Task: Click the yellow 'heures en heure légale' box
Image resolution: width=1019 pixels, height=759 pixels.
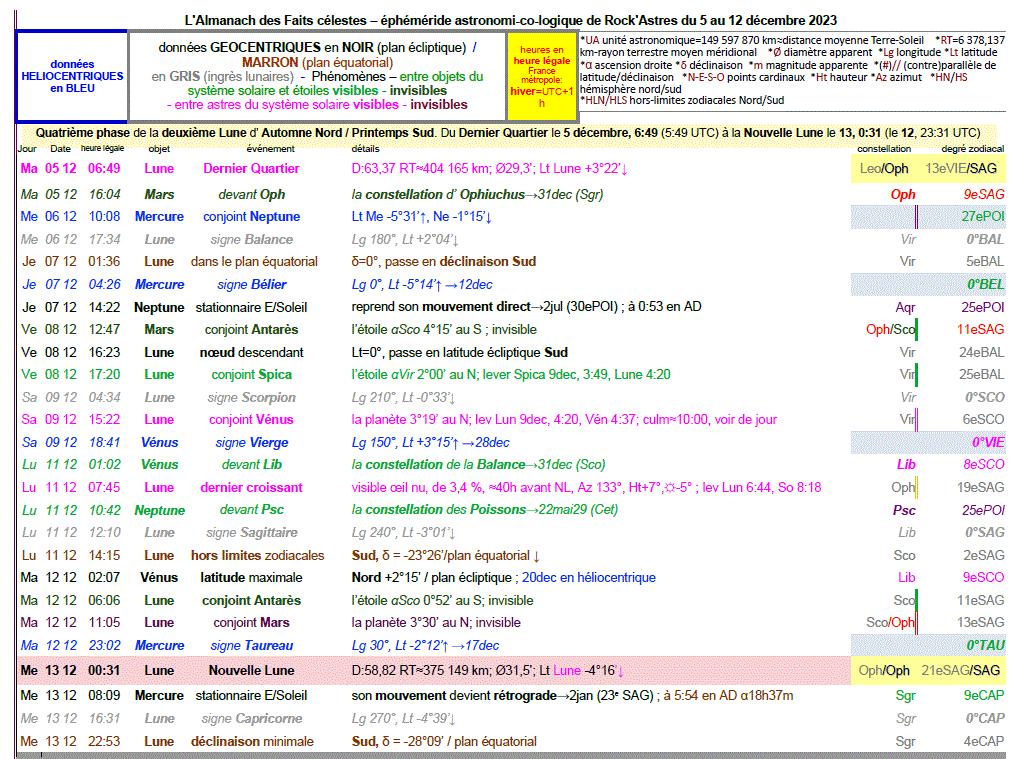Action: point(541,77)
